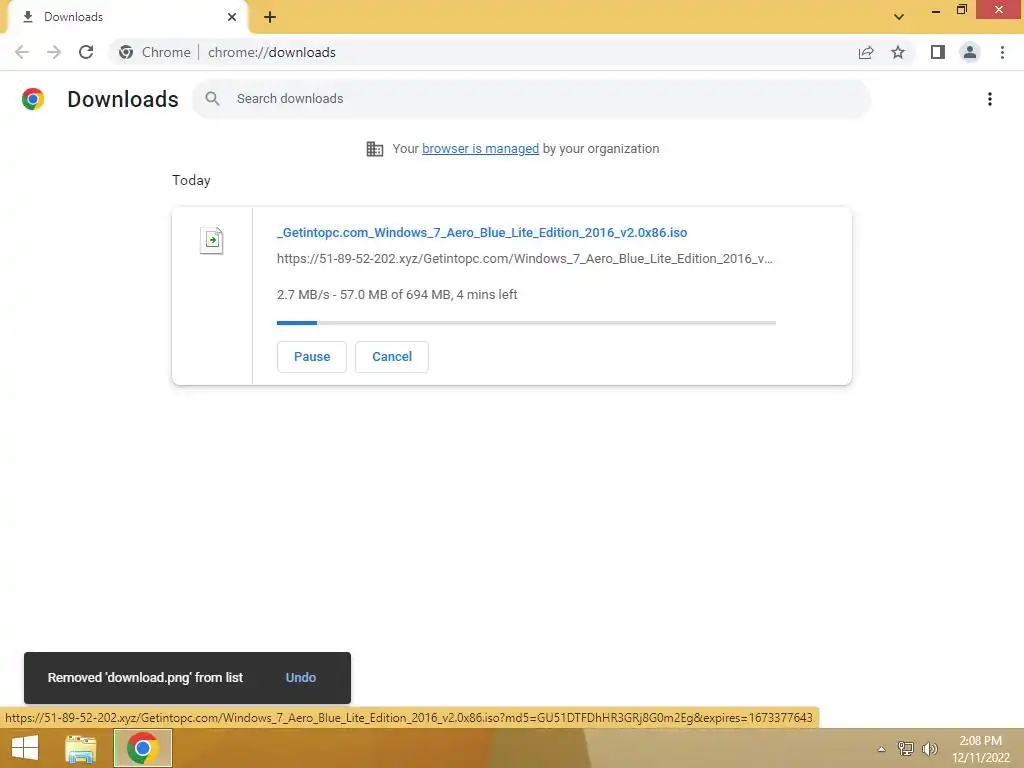Viewport: 1024px width, 768px height.
Task: Click the browser back arrow
Action: point(22,52)
